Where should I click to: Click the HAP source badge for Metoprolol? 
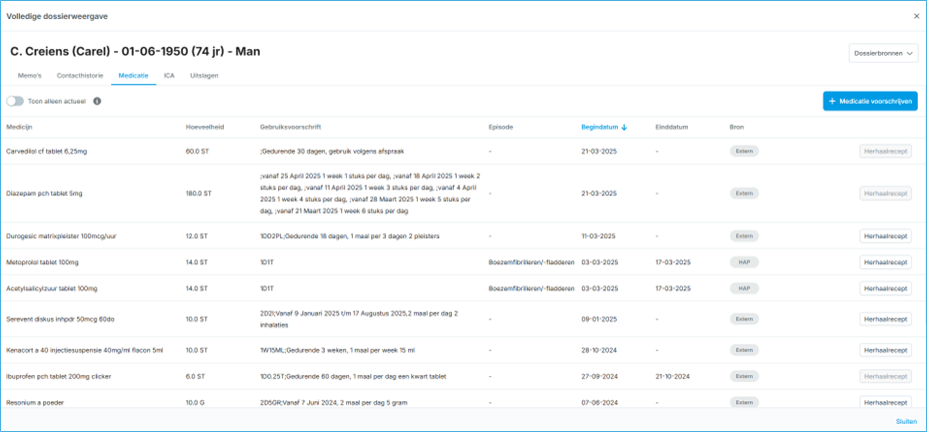point(743,262)
